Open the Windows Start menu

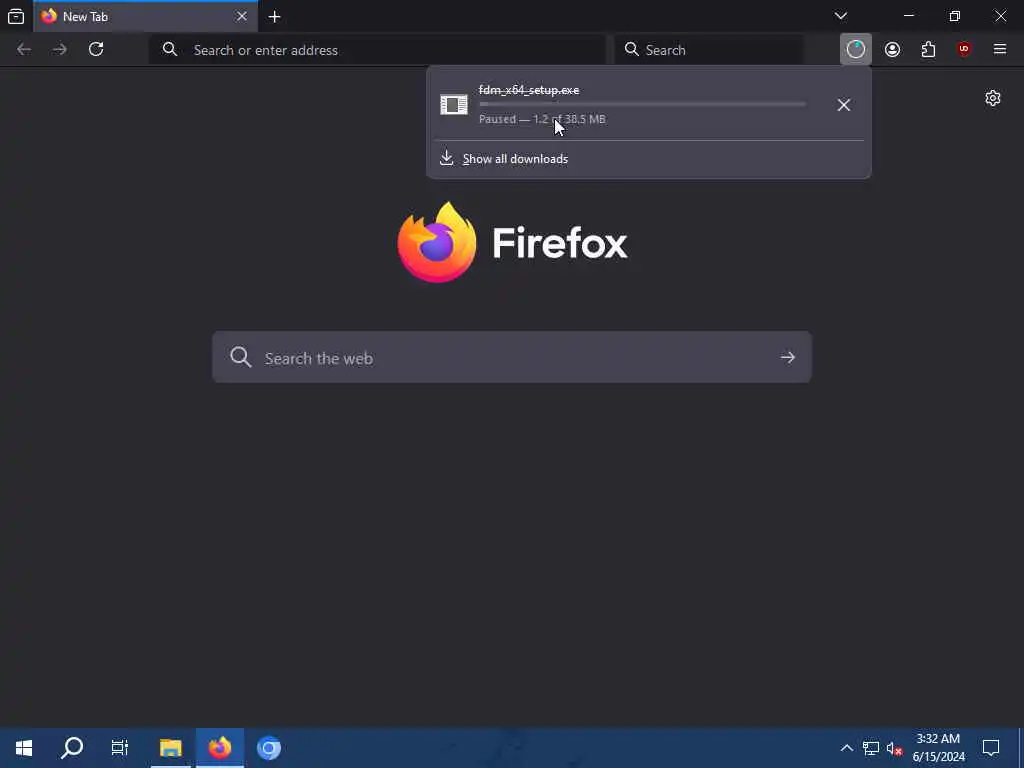click(x=24, y=748)
